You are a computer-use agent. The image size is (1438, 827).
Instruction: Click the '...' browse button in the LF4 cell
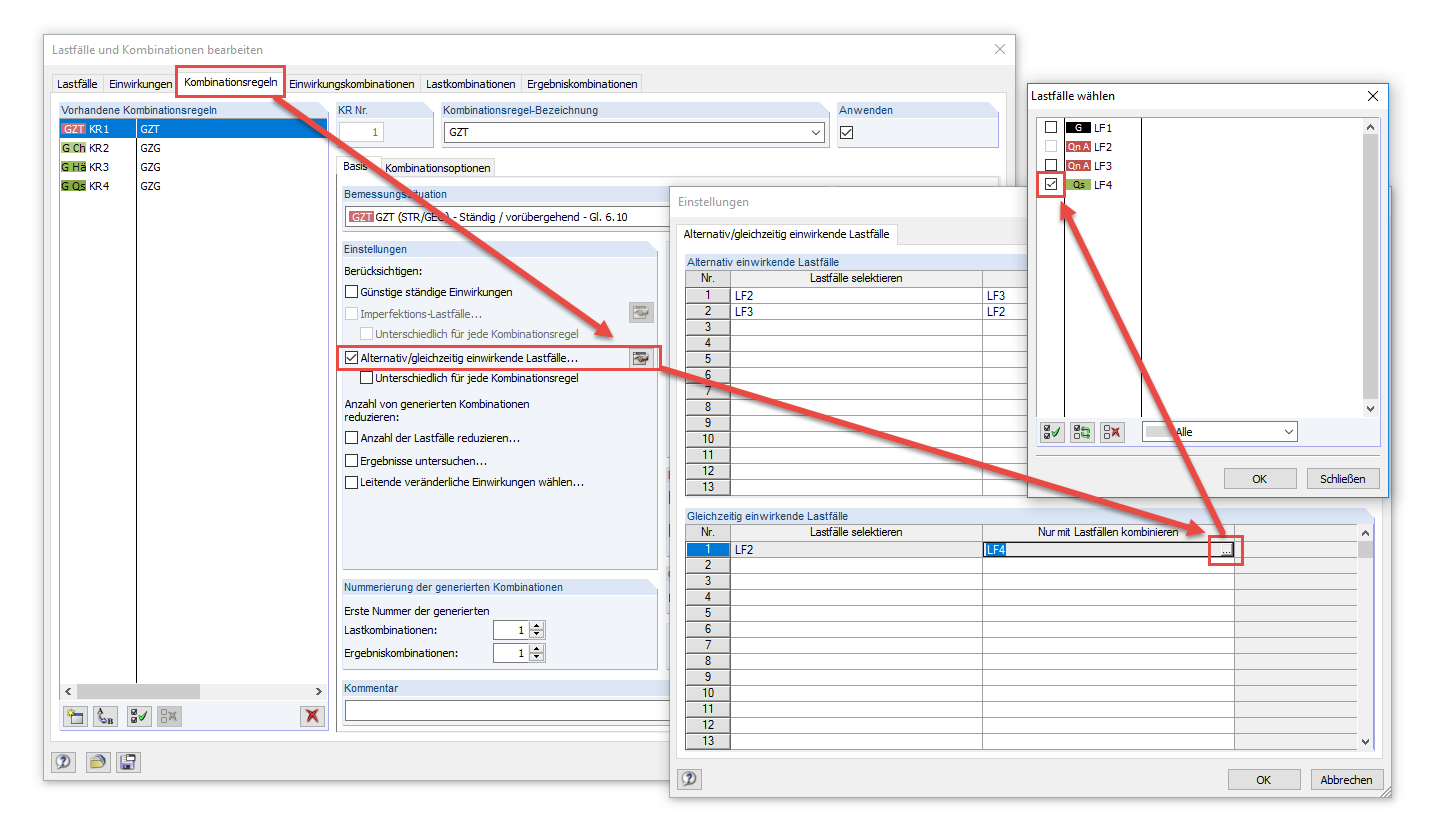pyautogui.click(x=1225, y=549)
